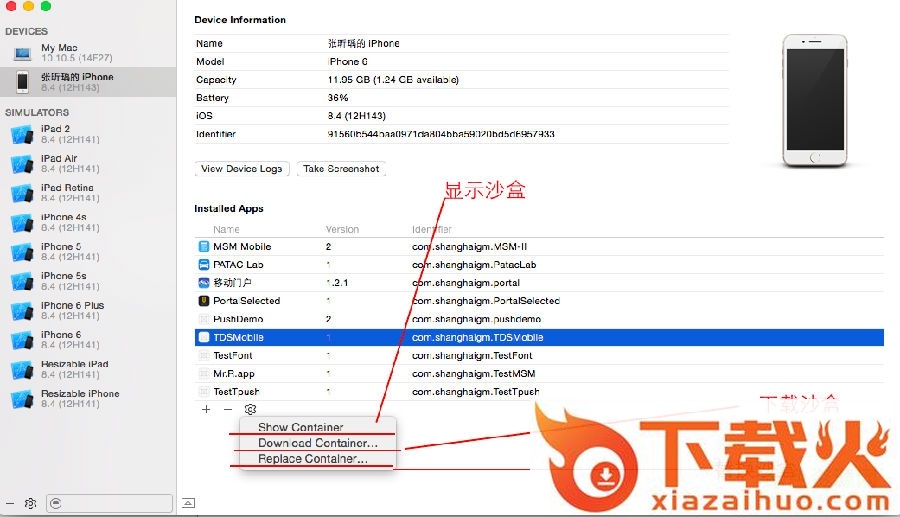Screen dimensions: 900x517
Task: Click the TestFont app icon
Action: click(x=204, y=356)
